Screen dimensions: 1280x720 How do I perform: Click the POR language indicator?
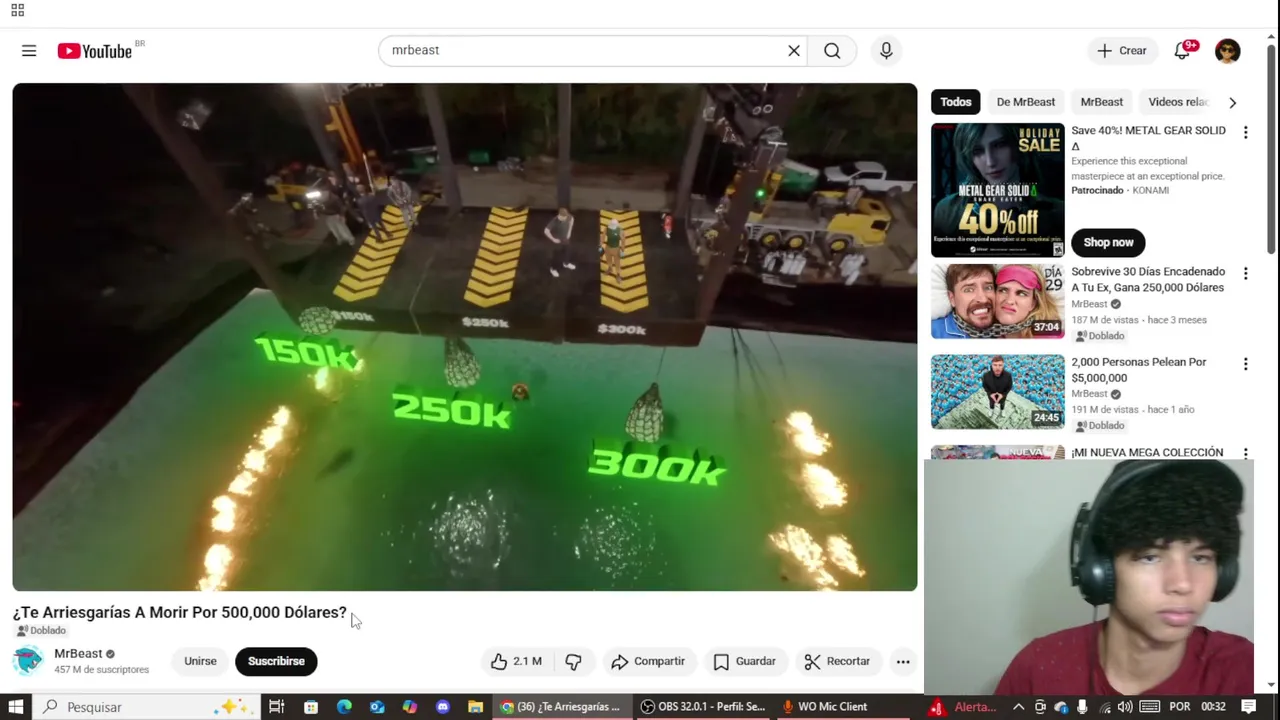point(1179,707)
